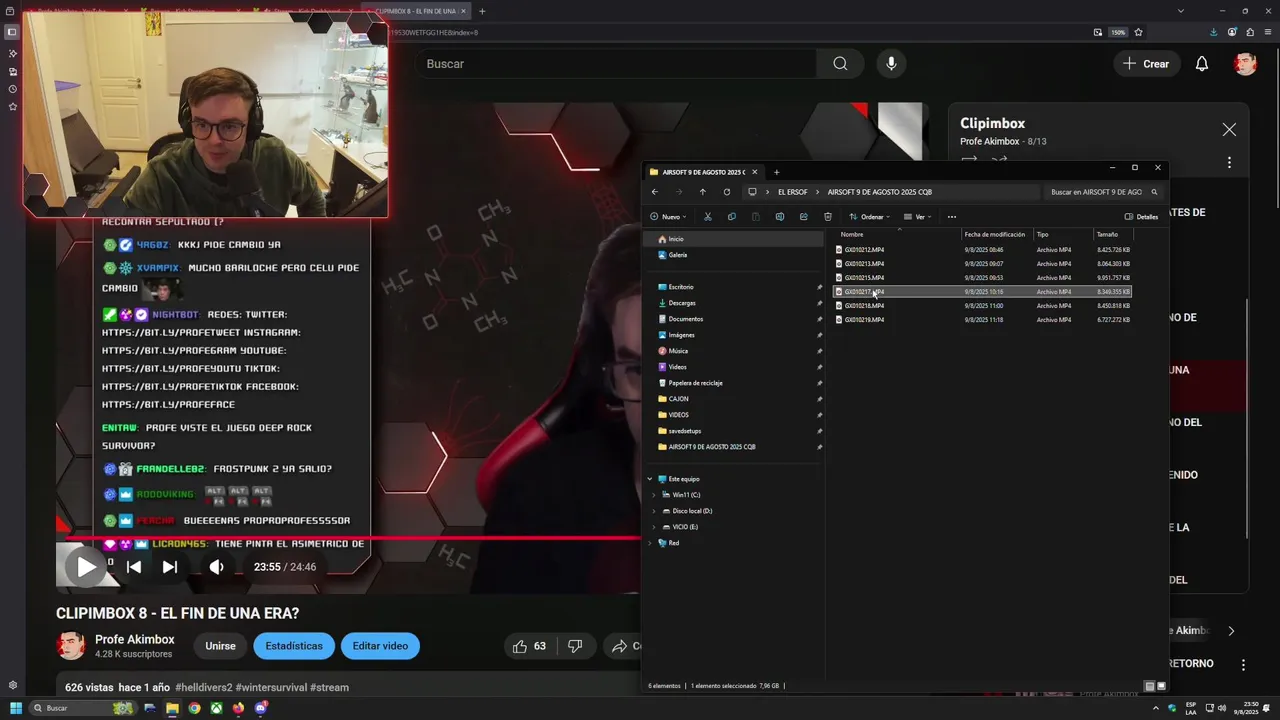Sort files by Nombre column header
The width and height of the screenshot is (1280, 720).
coord(852,234)
